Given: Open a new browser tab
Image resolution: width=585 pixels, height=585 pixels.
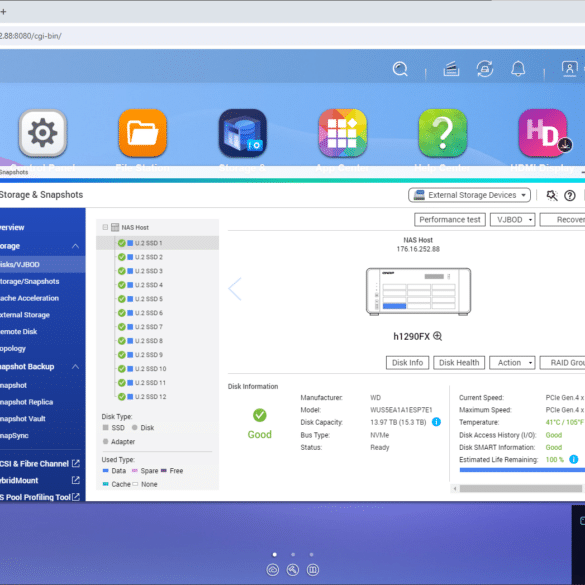Looking at the screenshot, I should pos(3,12).
